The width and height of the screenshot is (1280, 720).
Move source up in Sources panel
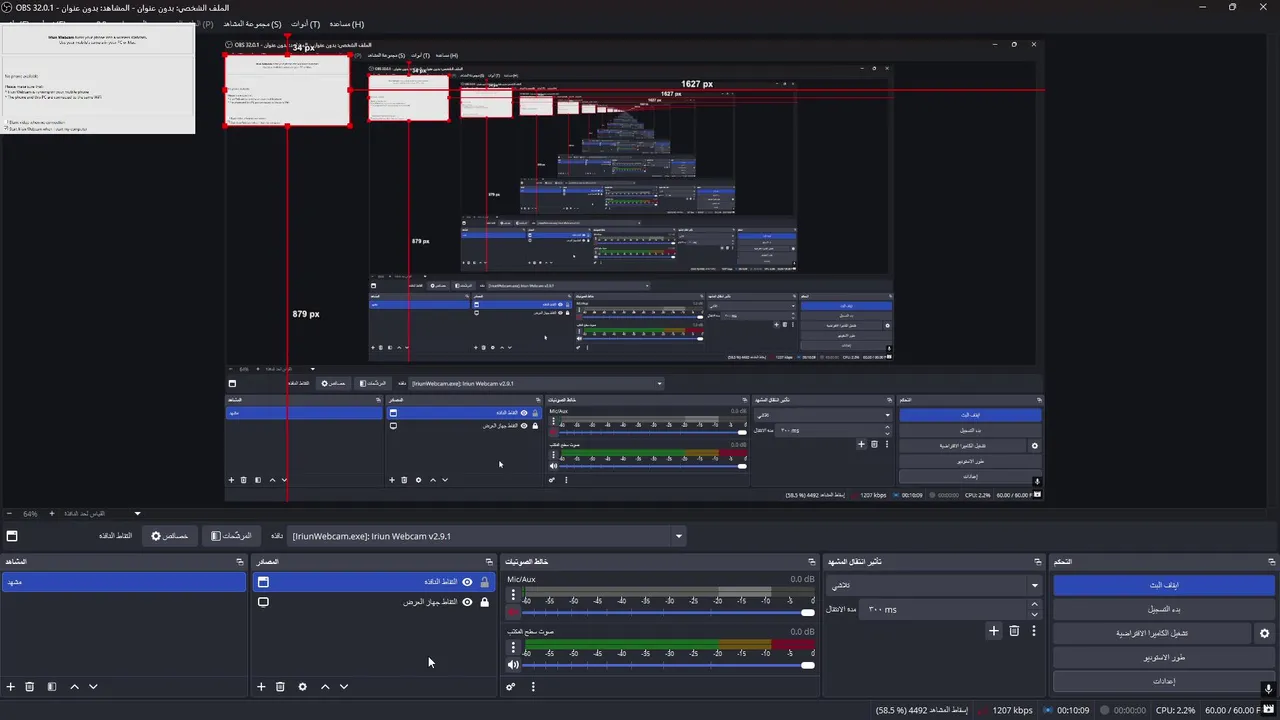click(x=325, y=687)
